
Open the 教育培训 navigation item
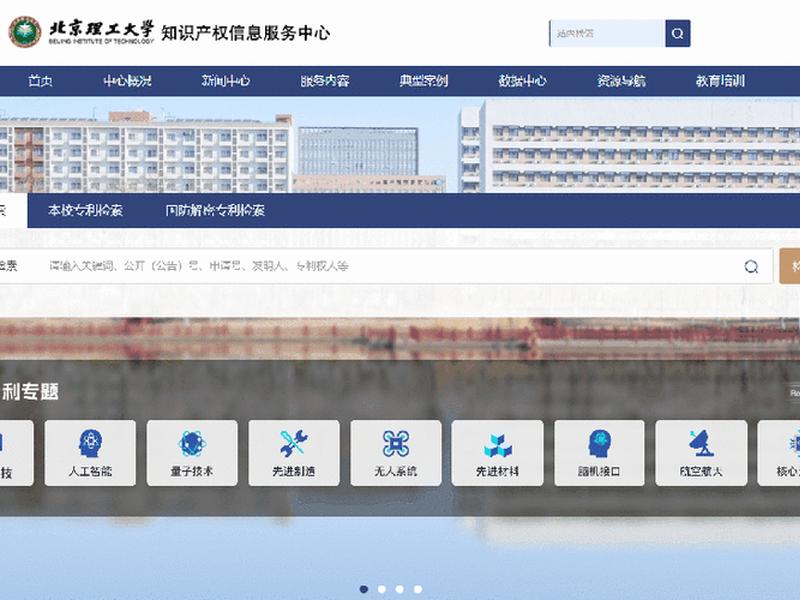(x=720, y=81)
